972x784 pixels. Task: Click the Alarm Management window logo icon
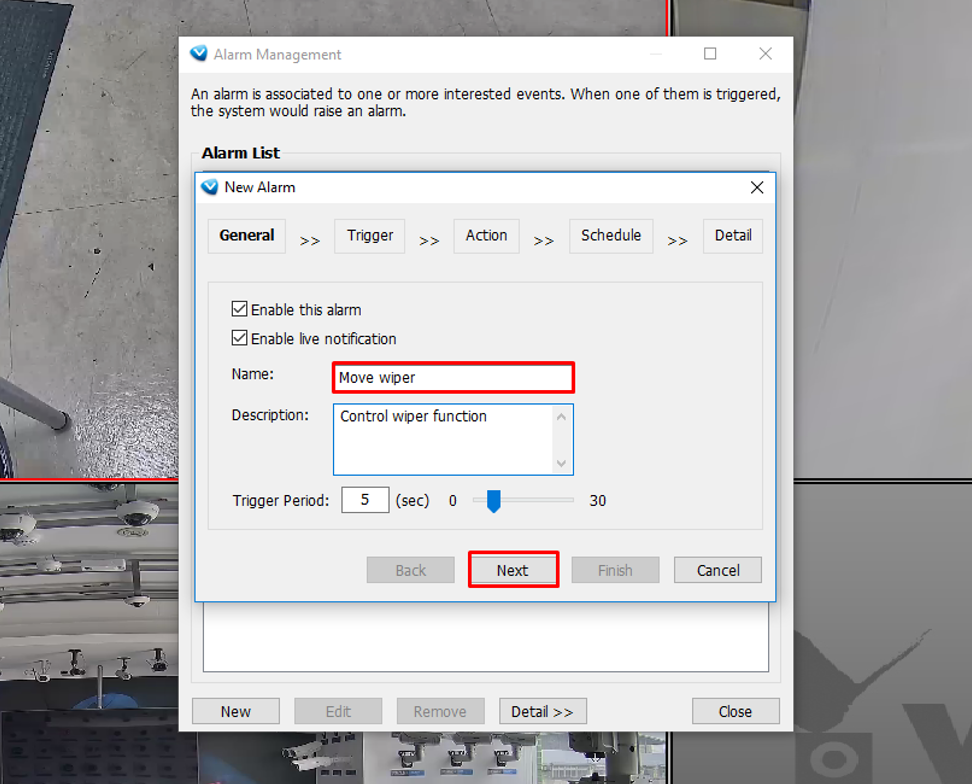pyautogui.click(x=198, y=54)
